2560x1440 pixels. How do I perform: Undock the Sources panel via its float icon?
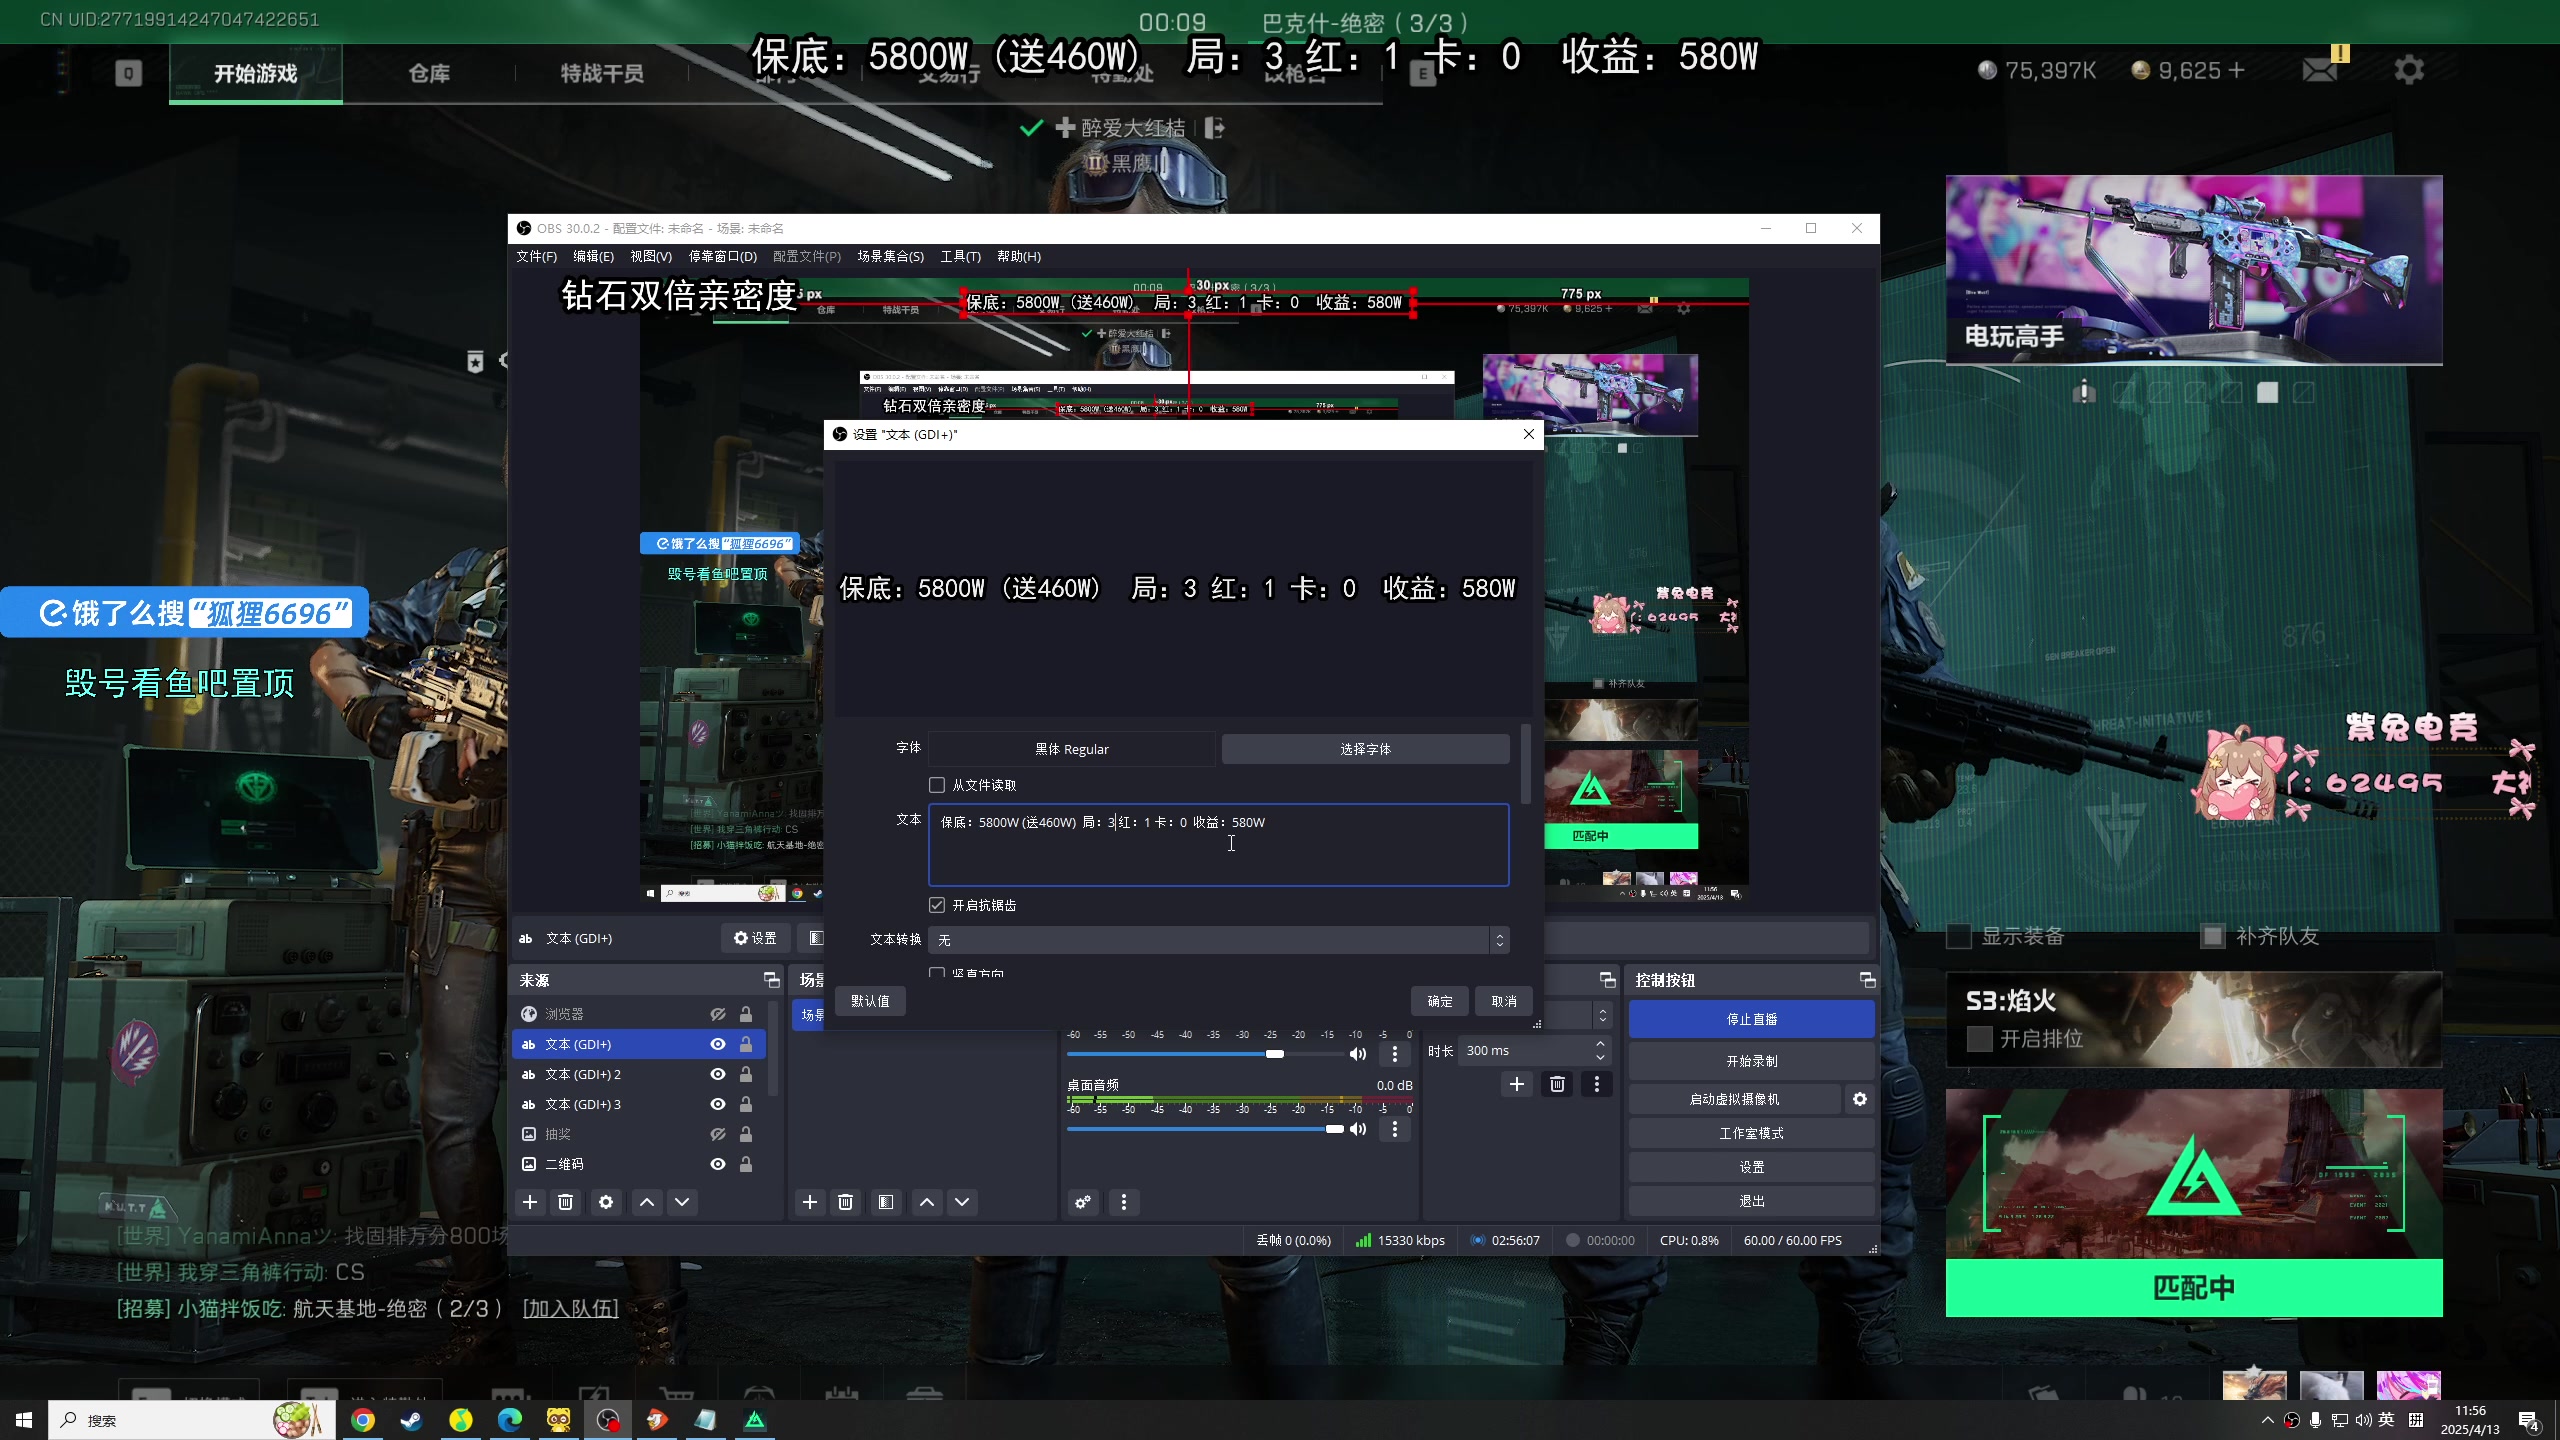tap(771, 980)
